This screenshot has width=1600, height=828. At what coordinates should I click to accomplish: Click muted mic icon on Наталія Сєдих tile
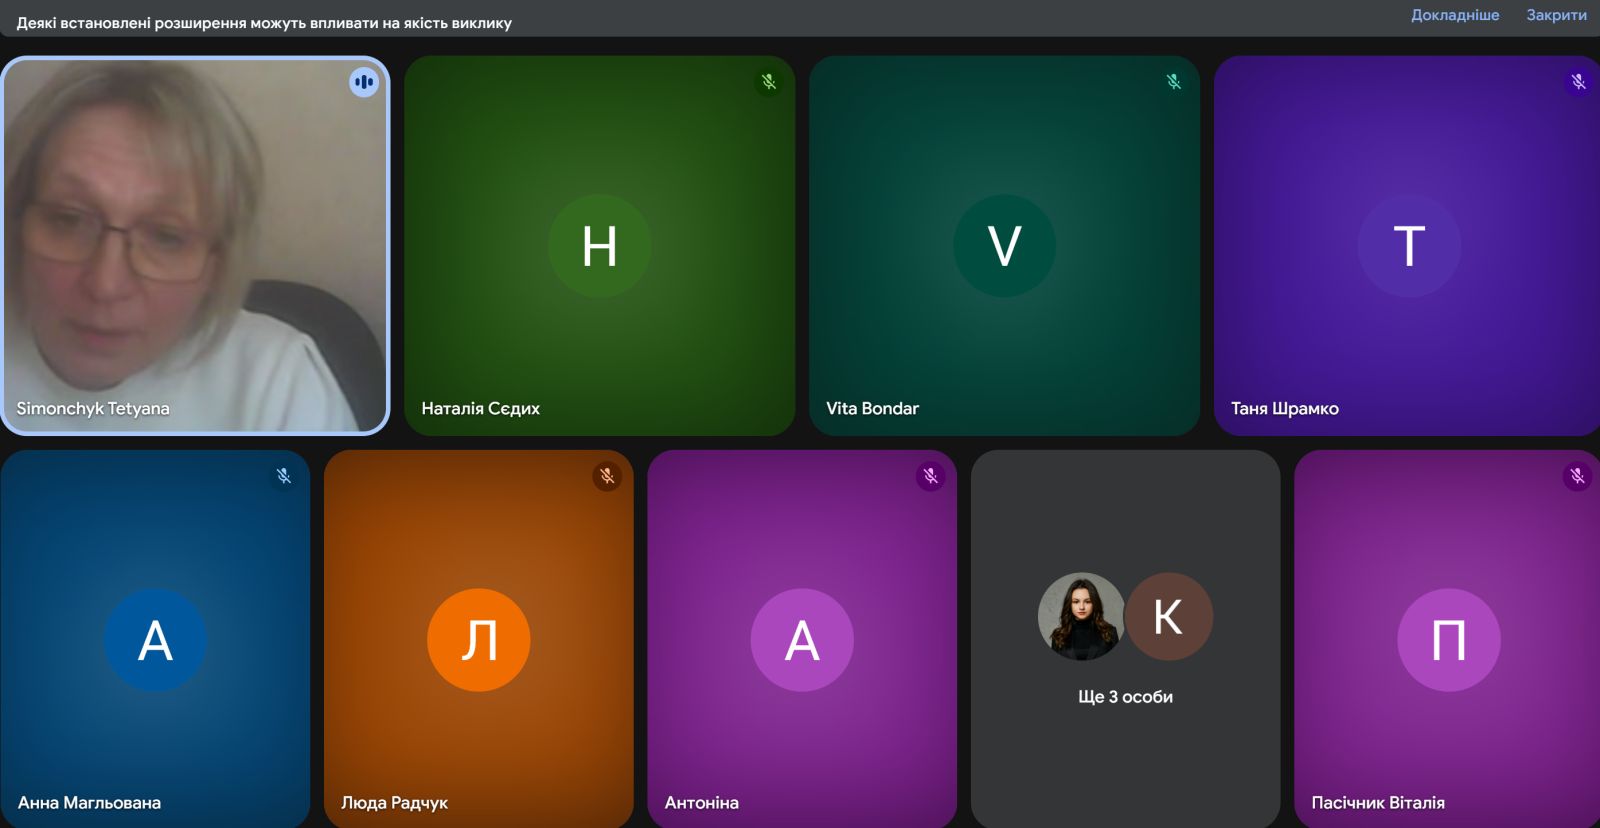click(x=769, y=82)
